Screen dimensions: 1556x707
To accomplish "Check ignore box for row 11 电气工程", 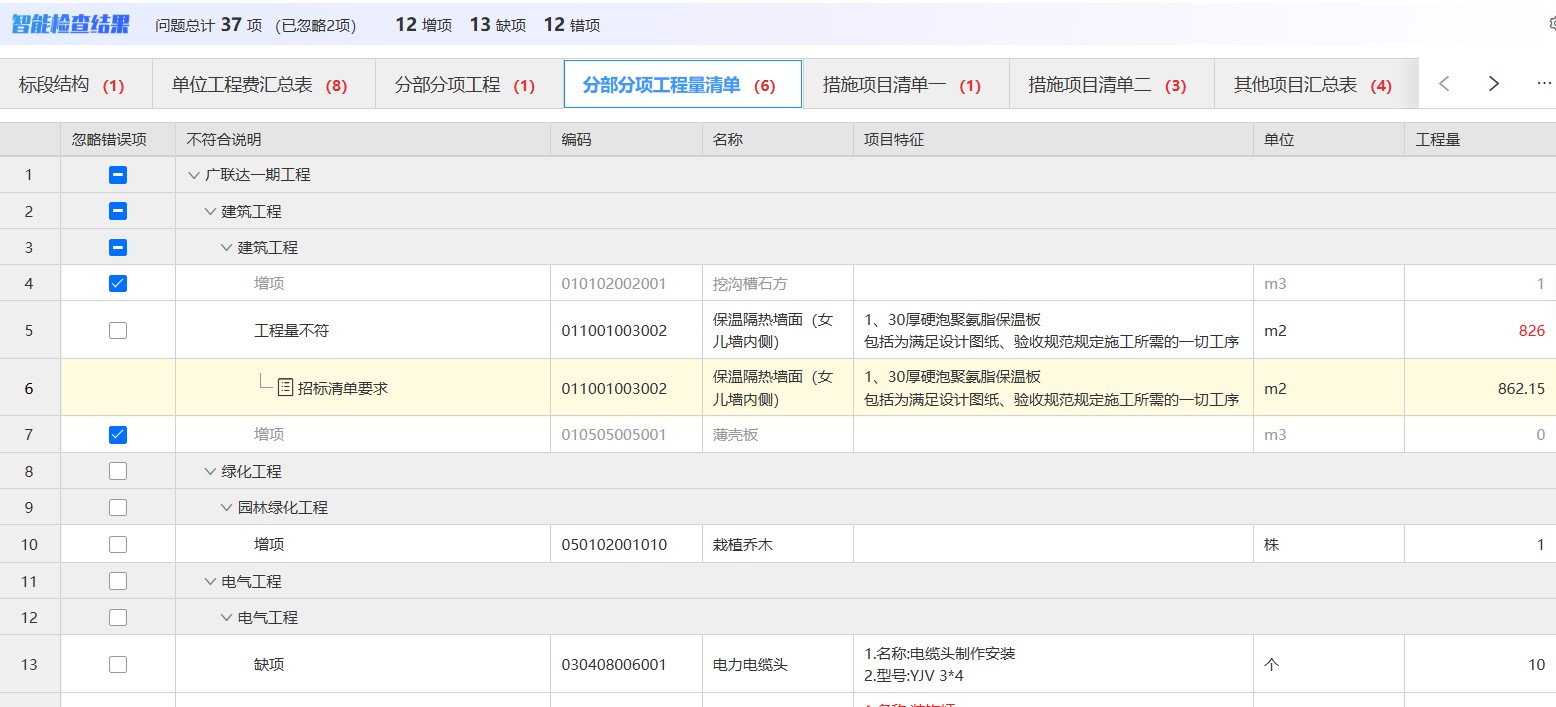I will click(118, 581).
